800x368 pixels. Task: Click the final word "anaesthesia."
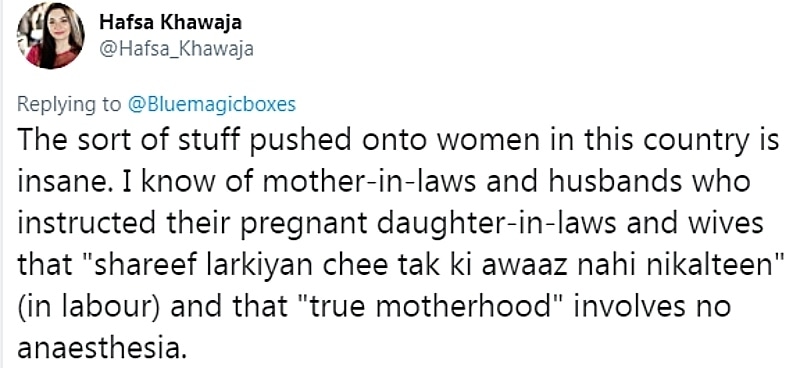tap(99, 349)
